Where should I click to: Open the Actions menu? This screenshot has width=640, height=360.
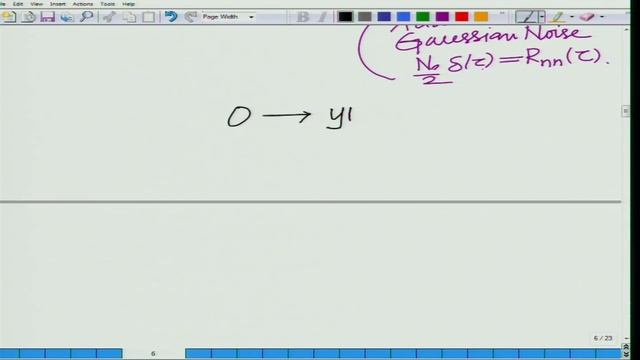click(x=82, y=4)
